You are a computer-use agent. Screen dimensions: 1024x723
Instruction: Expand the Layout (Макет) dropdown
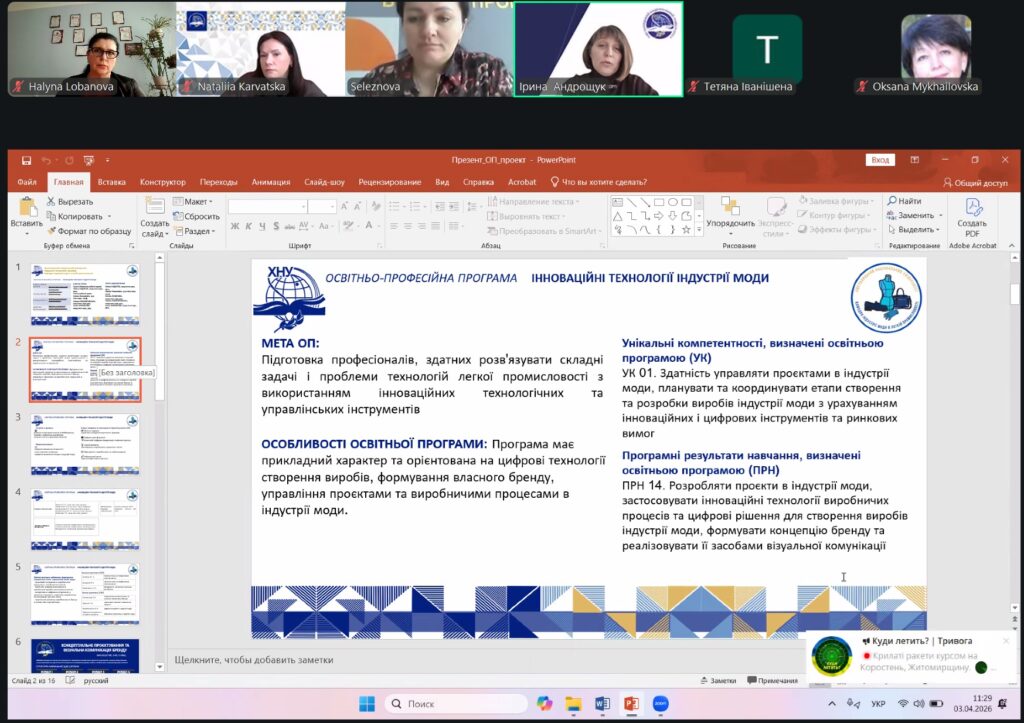point(195,201)
